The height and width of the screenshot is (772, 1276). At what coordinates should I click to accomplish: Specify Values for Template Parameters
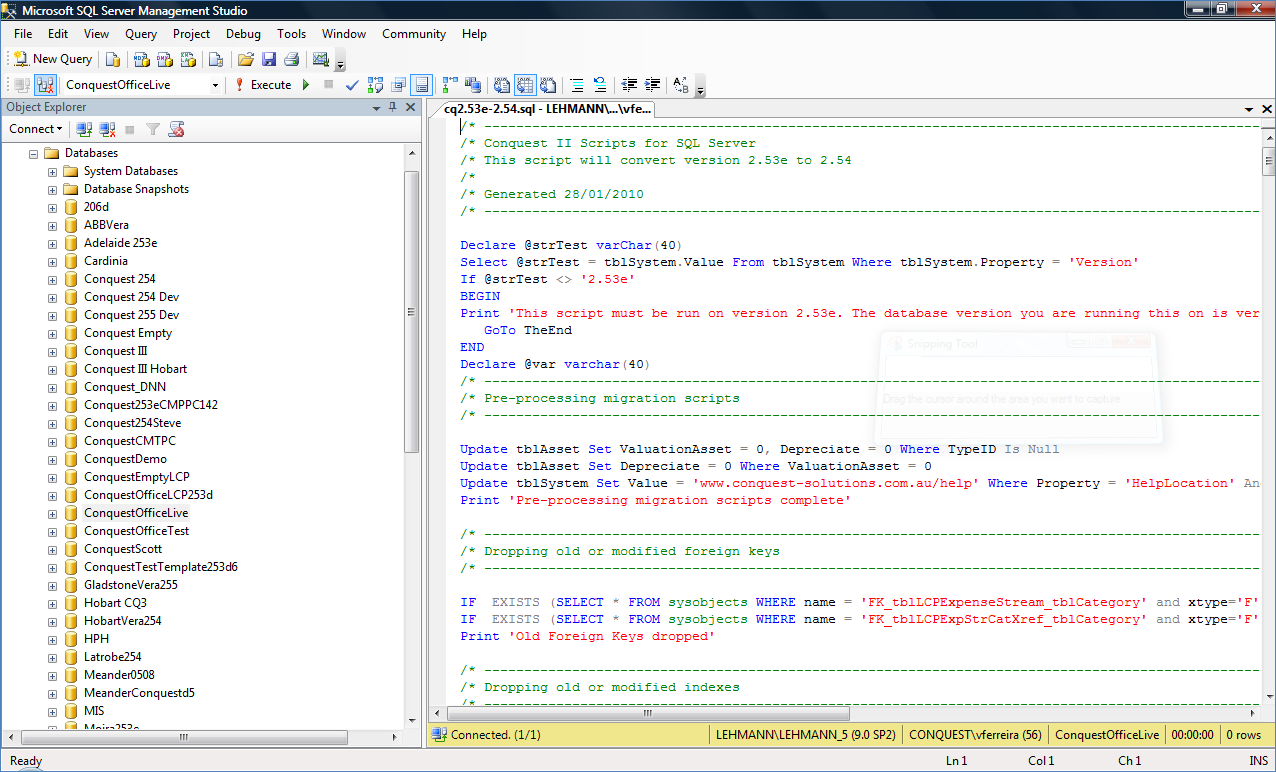[681, 85]
